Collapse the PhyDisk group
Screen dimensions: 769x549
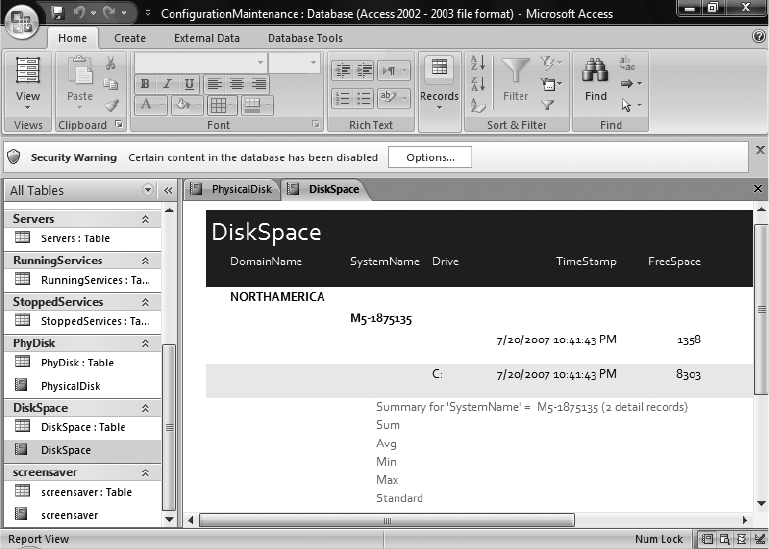pos(145,343)
